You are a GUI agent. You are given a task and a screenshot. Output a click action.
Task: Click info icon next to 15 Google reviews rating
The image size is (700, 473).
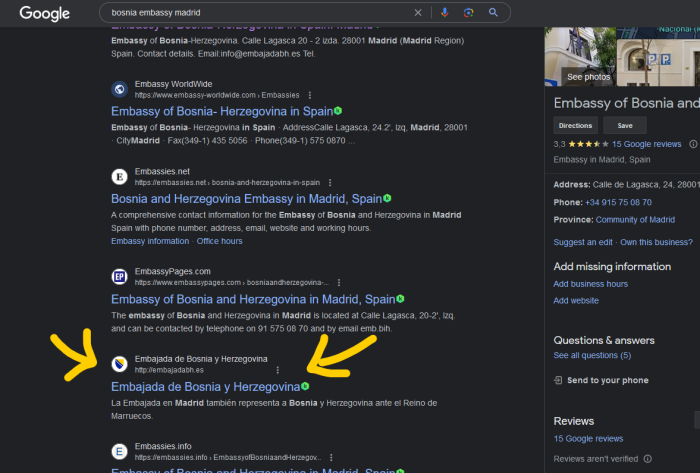[693, 144]
